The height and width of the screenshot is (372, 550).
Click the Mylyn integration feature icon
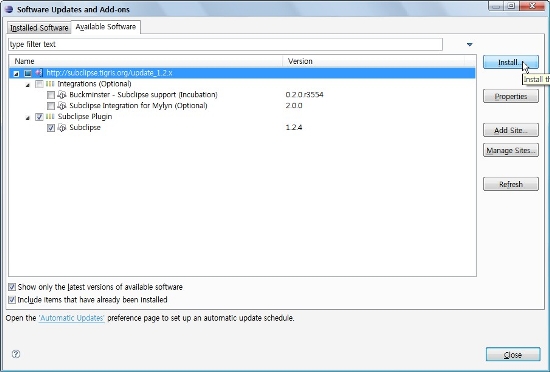[62, 106]
